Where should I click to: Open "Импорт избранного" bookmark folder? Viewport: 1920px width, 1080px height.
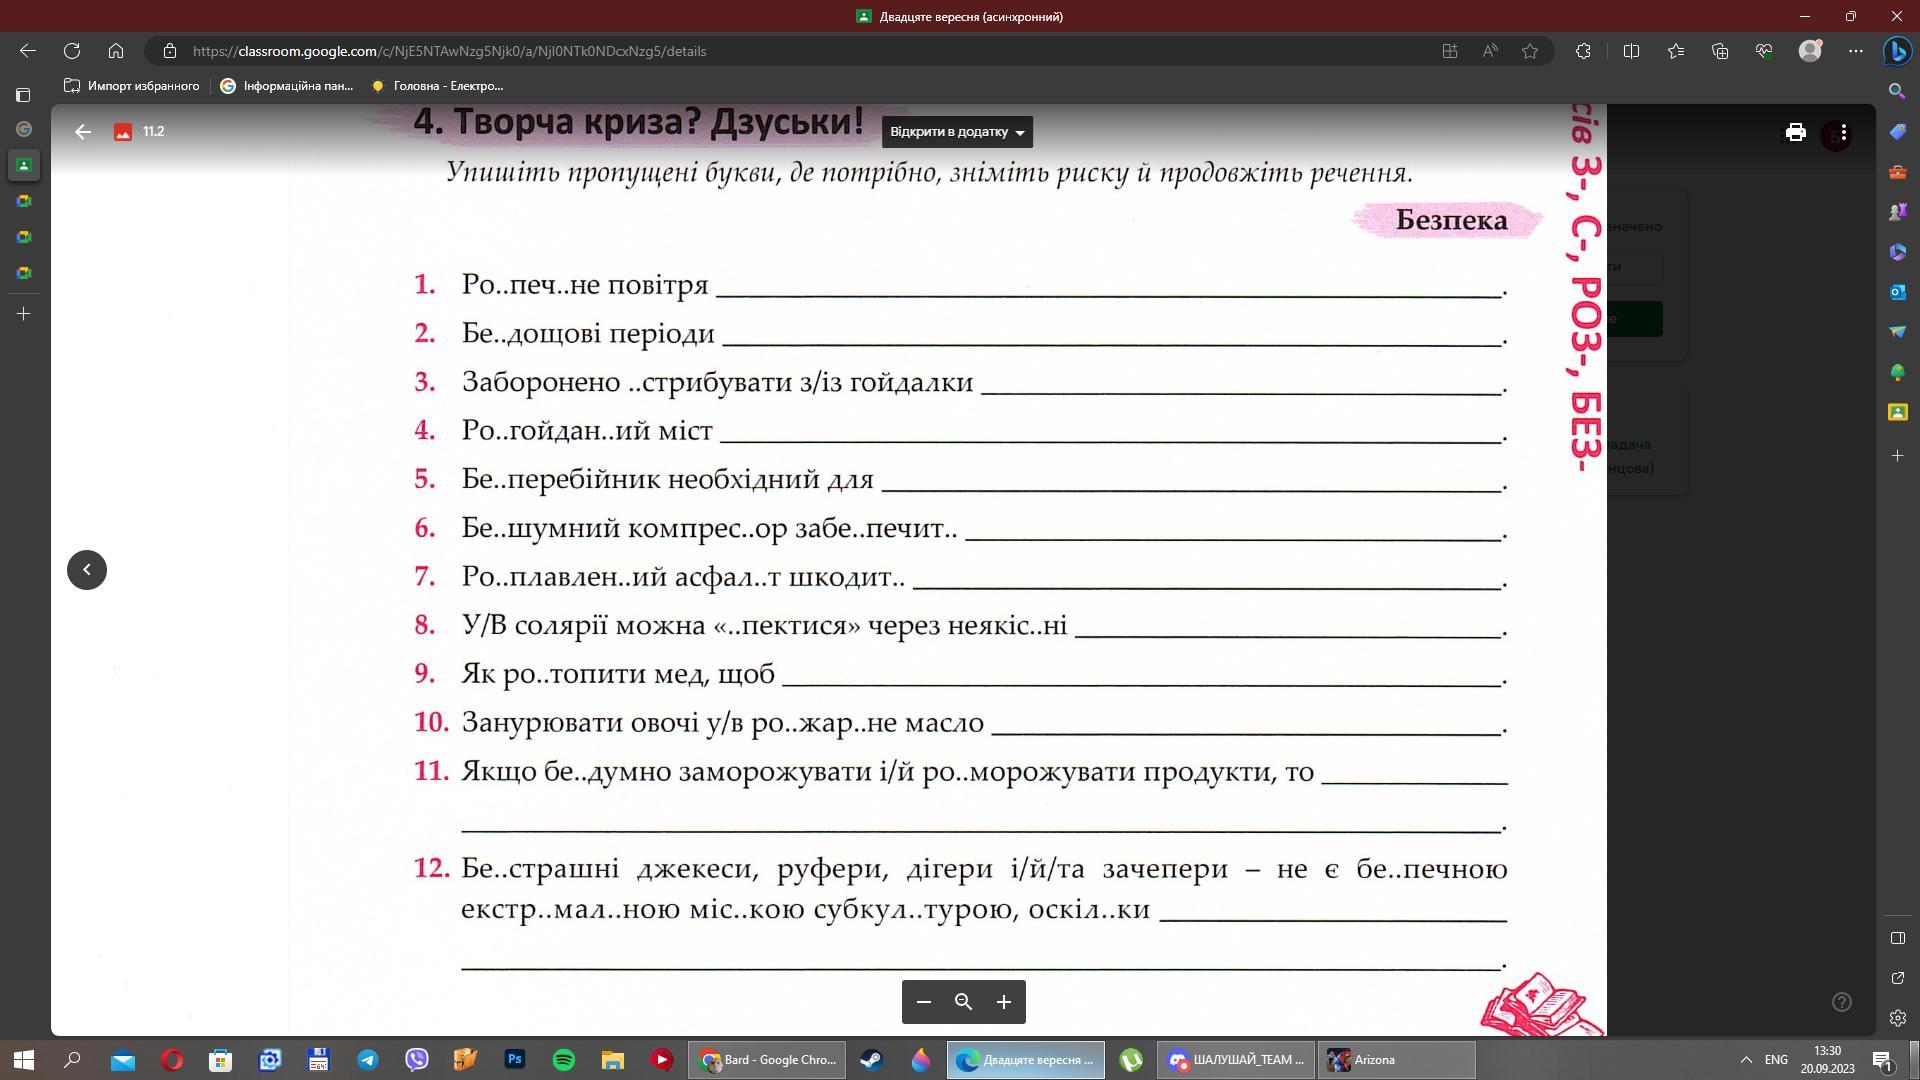(x=132, y=86)
